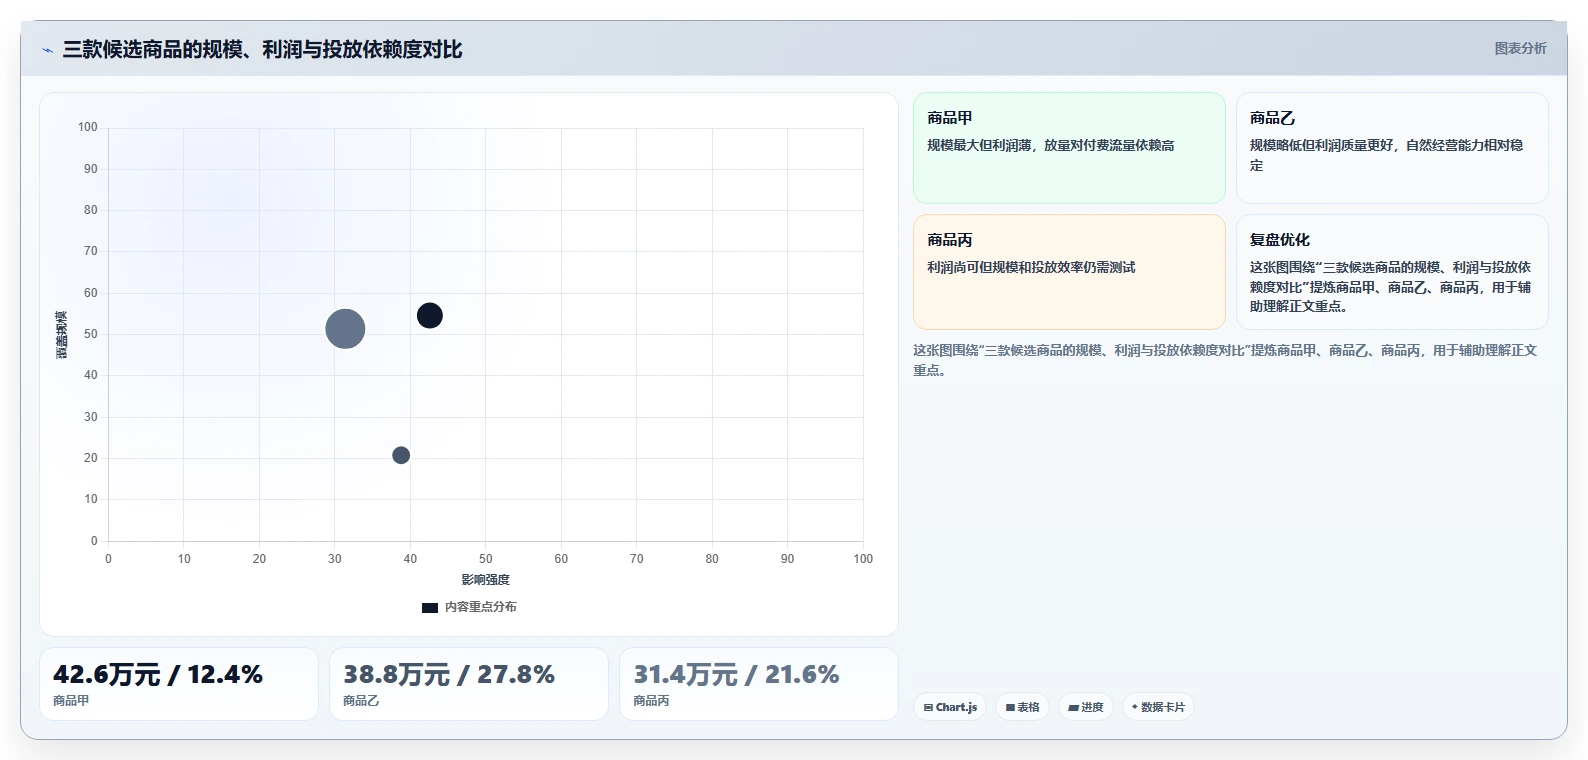
Task: Click the 影响强度 x-axis title
Action: 486,580
